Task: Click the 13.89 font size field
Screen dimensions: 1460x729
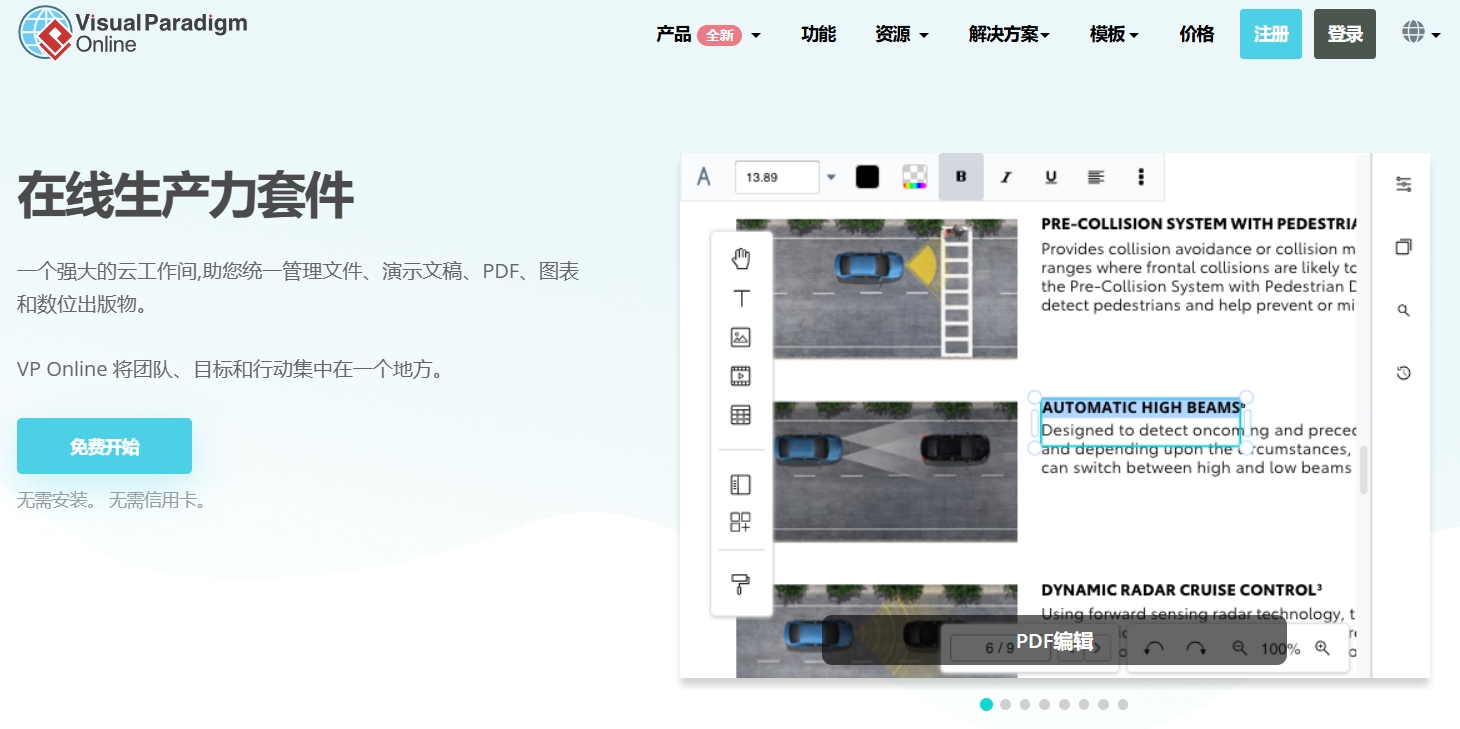Action: click(x=777, y=177)
